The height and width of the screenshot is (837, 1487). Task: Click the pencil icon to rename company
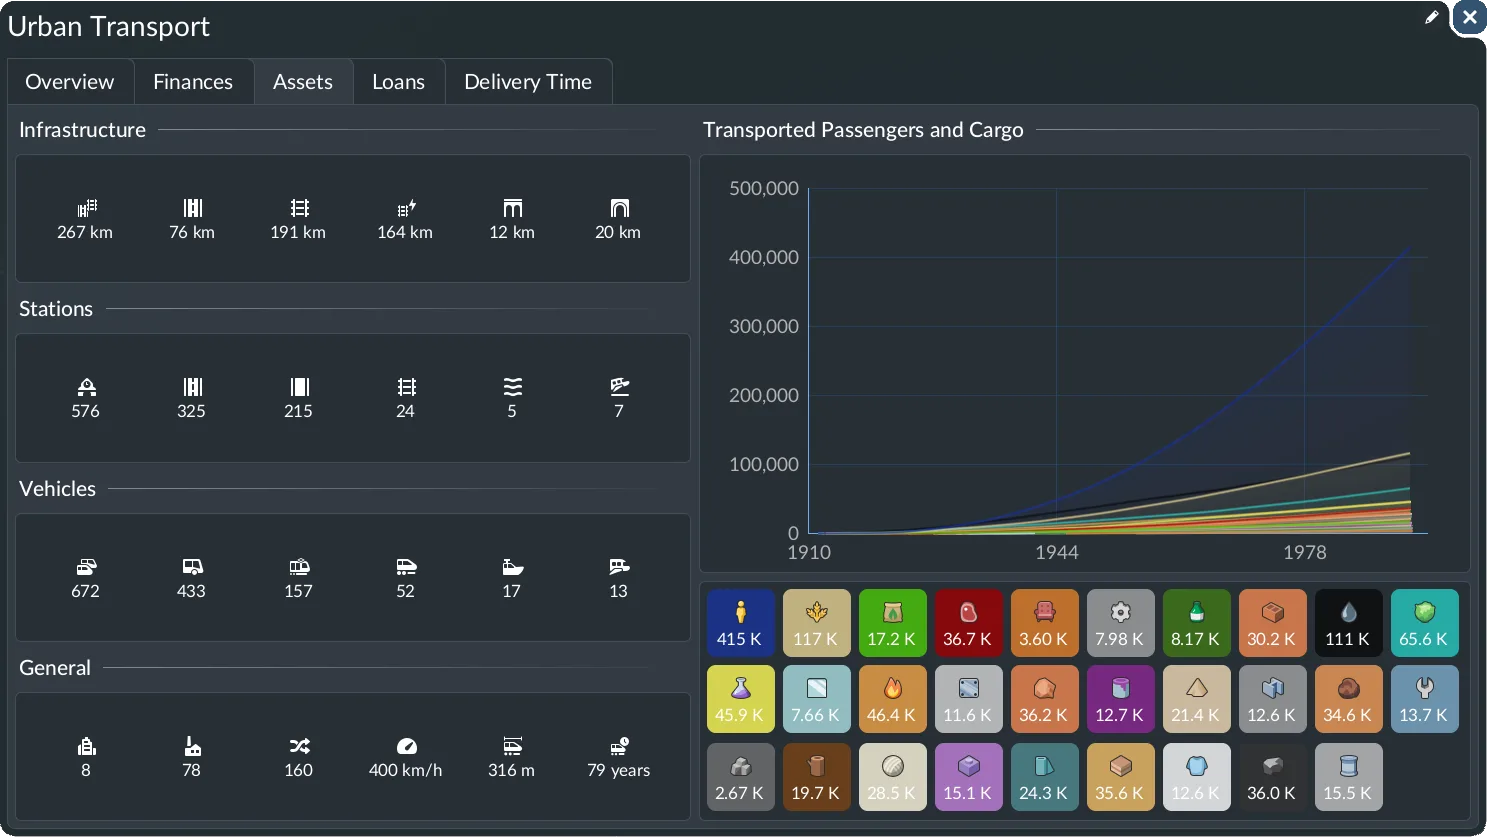click(1432, 17)
